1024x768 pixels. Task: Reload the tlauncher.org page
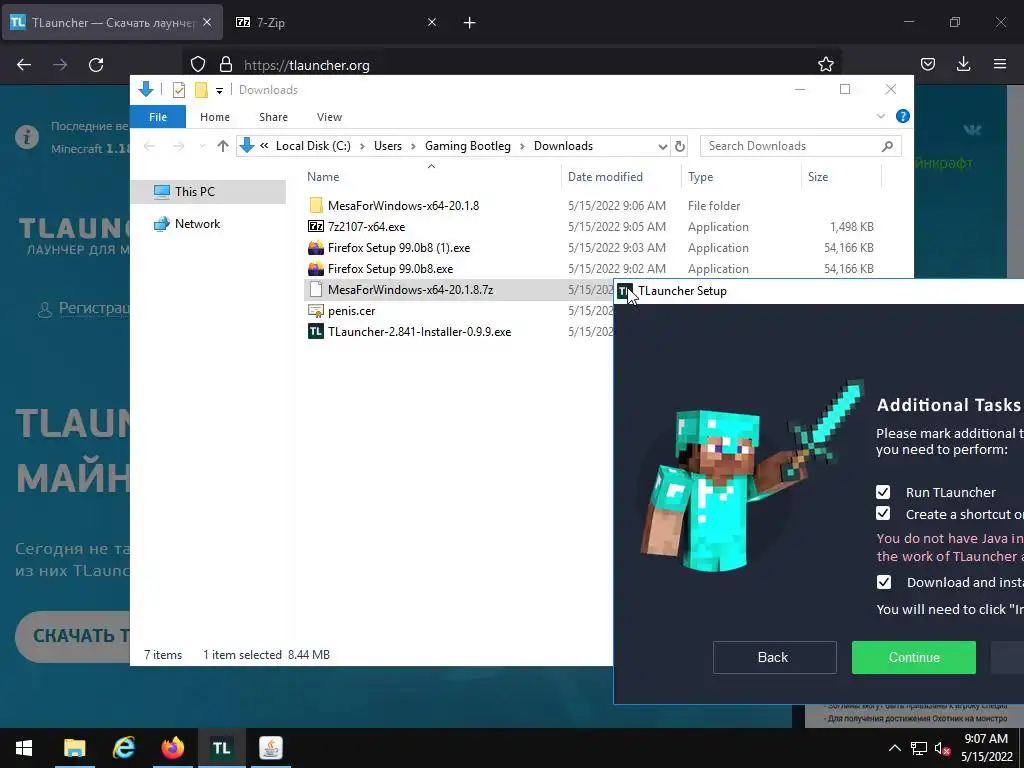(x=96, y=65)
